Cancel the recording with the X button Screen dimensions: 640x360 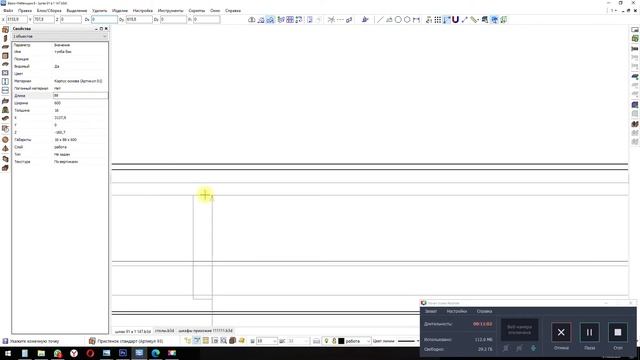tap(561, 332)
